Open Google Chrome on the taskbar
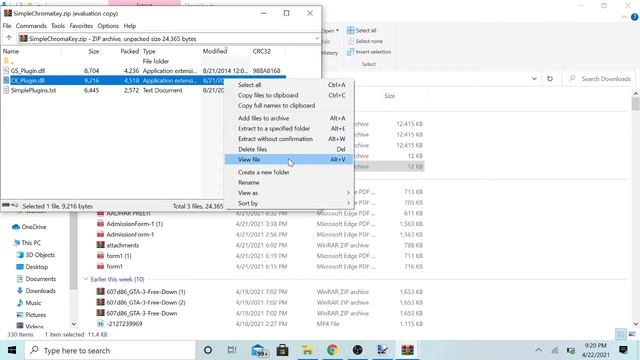Viewport: 640px width, 360px height. [333, 350]
